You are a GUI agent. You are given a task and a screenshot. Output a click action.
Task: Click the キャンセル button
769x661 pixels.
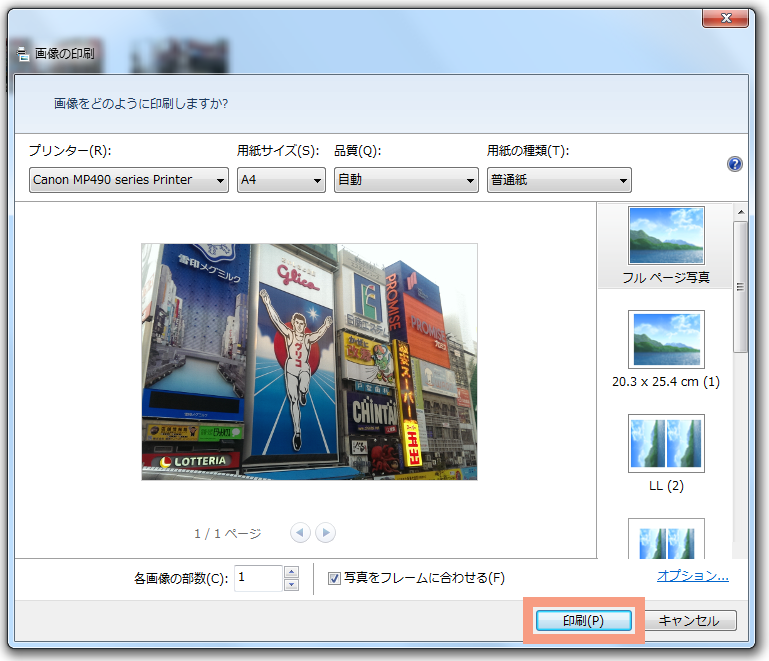pos(689,621)
